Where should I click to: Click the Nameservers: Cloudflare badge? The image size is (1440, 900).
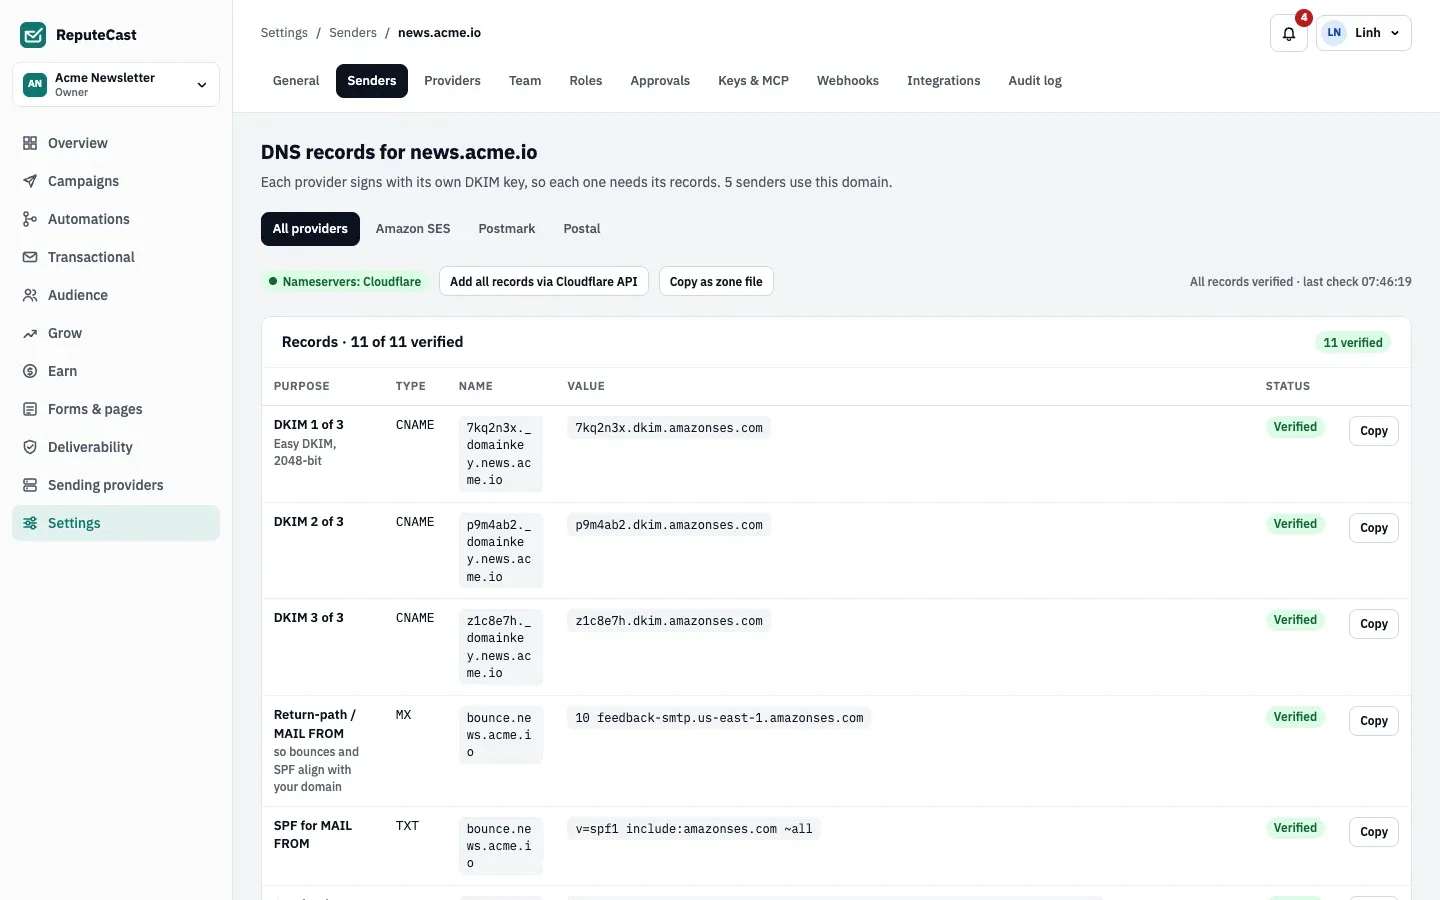(345, 282)
